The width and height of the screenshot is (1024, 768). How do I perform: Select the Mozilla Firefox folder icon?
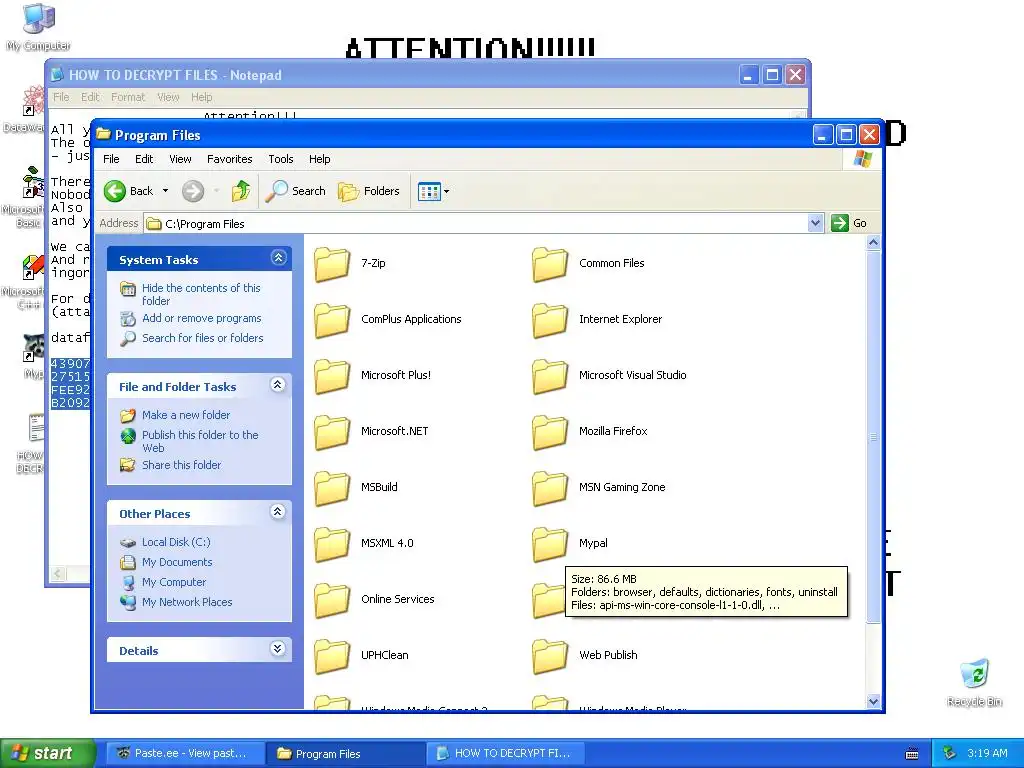click(x=550, y=433)
